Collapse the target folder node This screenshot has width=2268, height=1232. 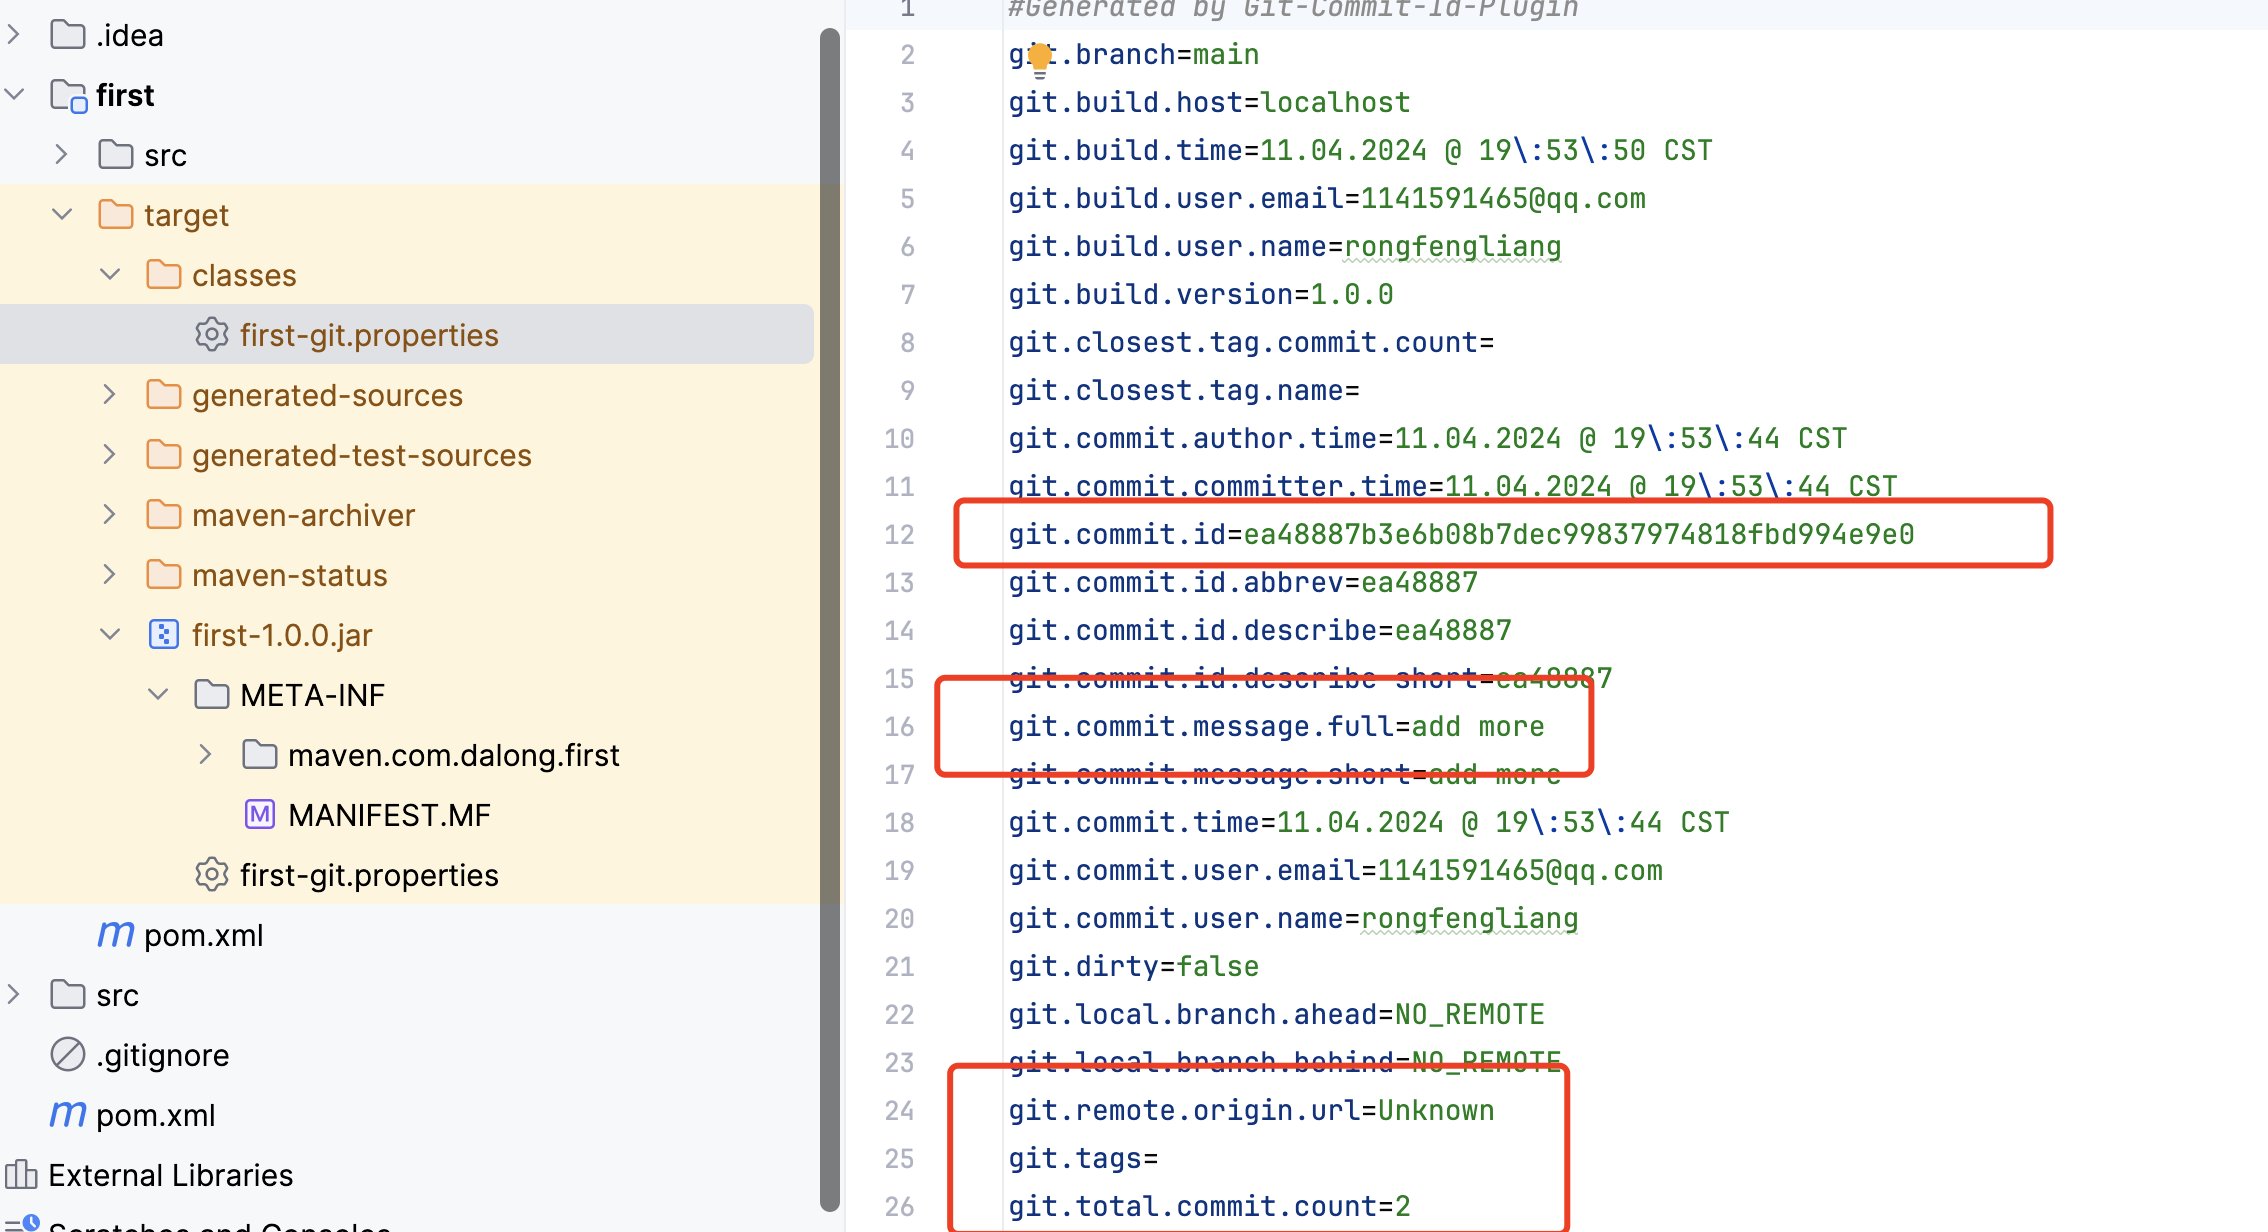pyautogui.click(x=61, y=214)
